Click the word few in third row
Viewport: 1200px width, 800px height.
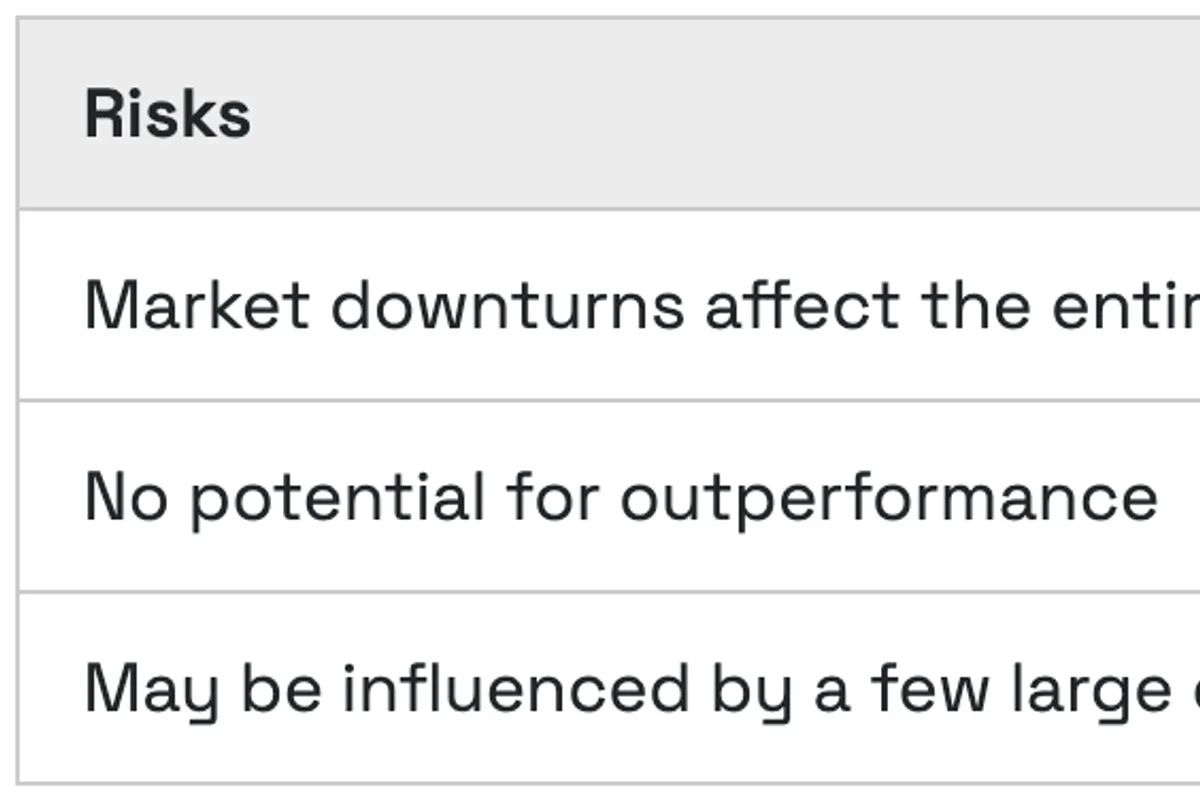pyautogui.click(x=928, y=689)
